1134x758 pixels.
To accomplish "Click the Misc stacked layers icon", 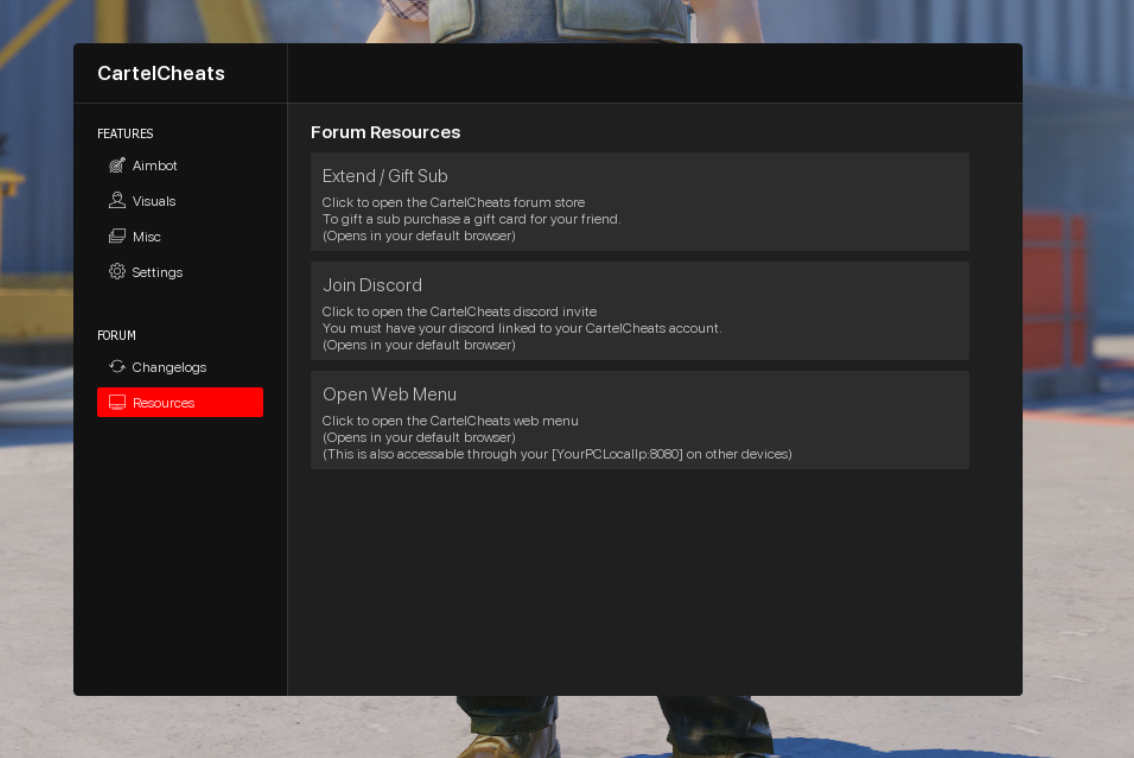I will [117, 237].
